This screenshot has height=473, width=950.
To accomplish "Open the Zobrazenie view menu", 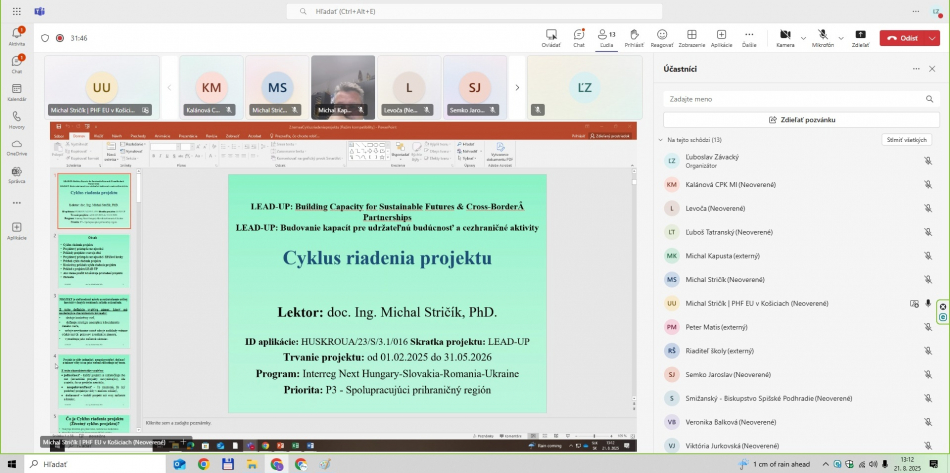I will [691, 37].
